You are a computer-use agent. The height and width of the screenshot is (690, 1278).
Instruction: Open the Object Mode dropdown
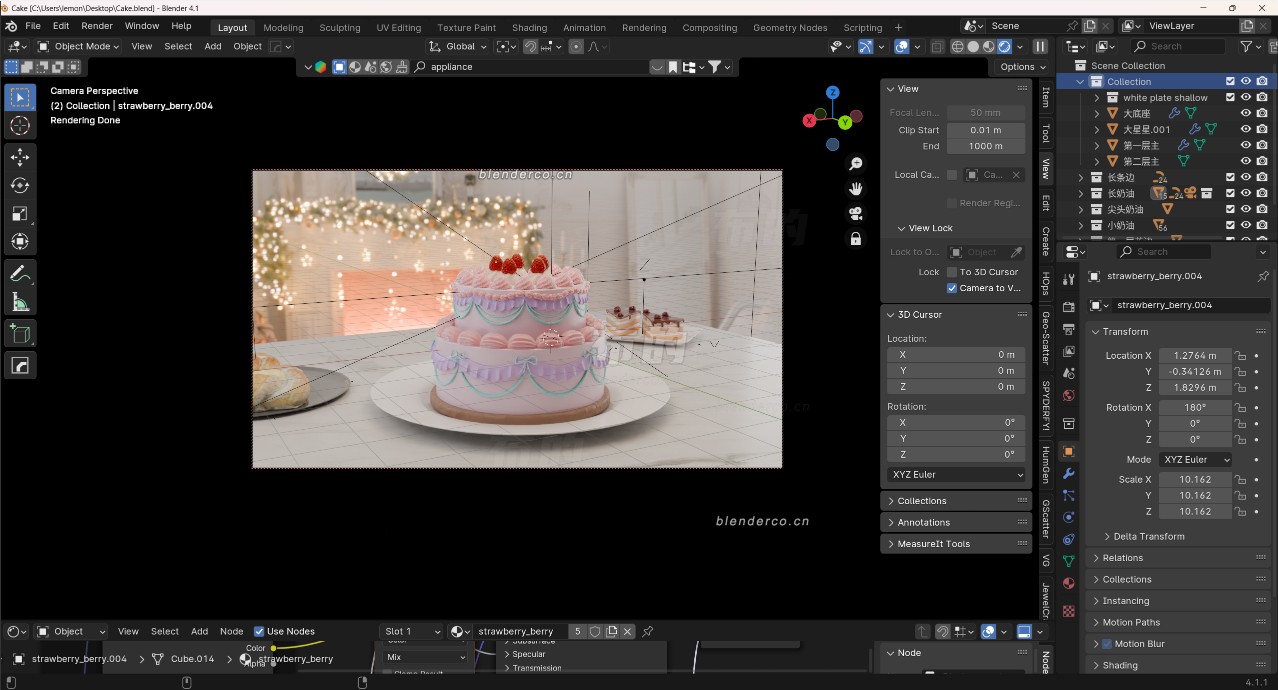tap(78, 46)
